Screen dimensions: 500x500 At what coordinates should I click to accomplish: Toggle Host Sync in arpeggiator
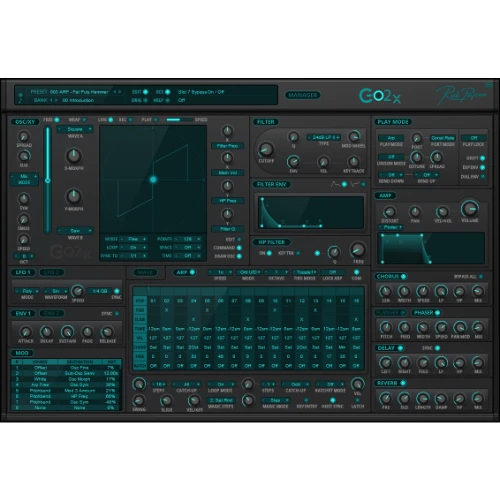[x=333, y=400]
